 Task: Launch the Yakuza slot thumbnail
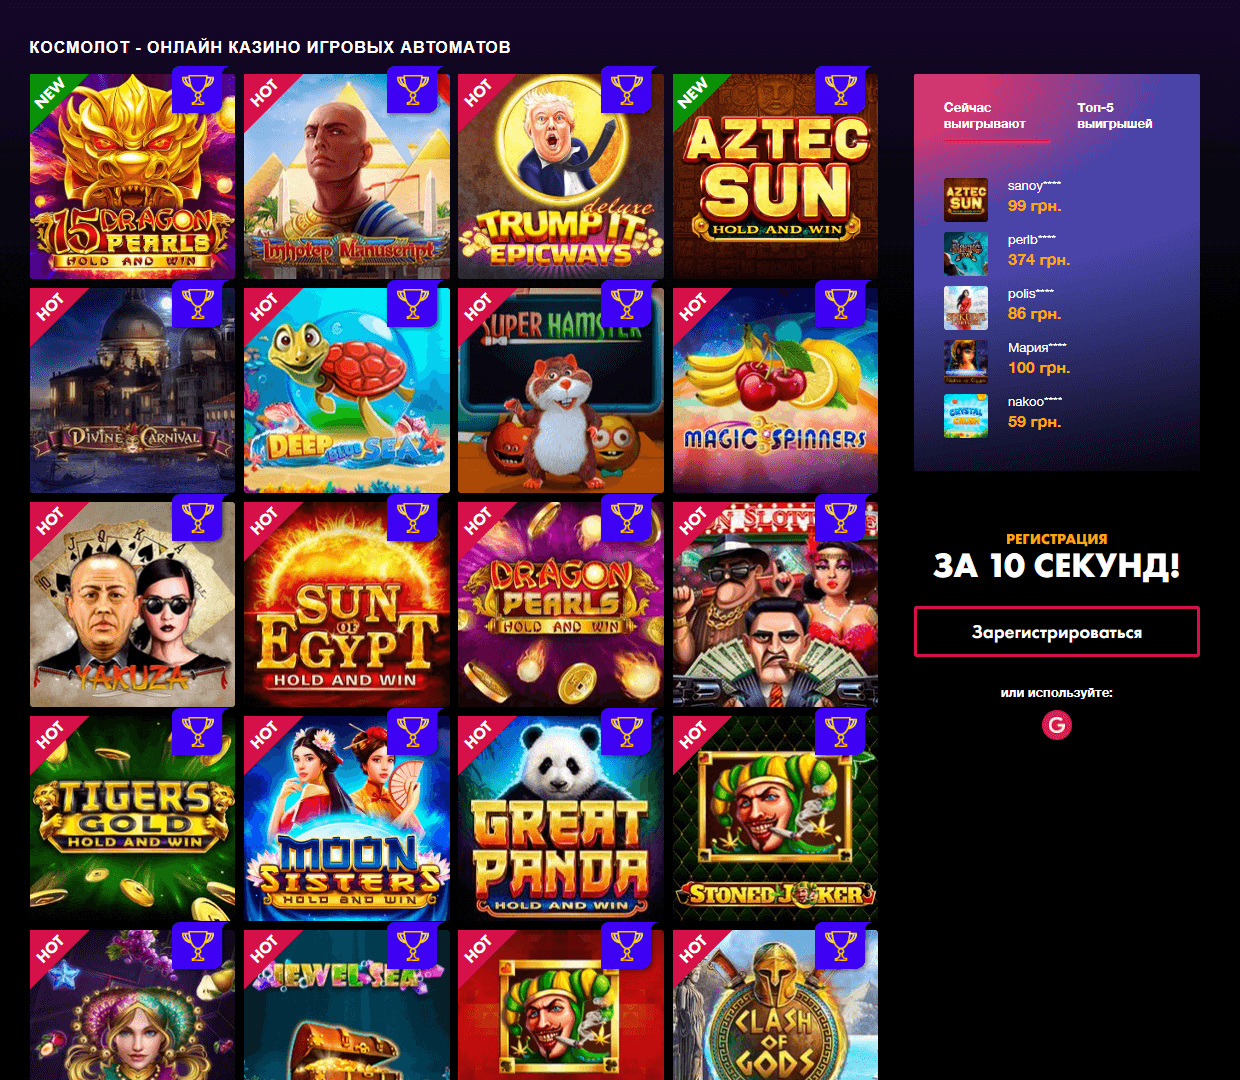tap(132, 604)
